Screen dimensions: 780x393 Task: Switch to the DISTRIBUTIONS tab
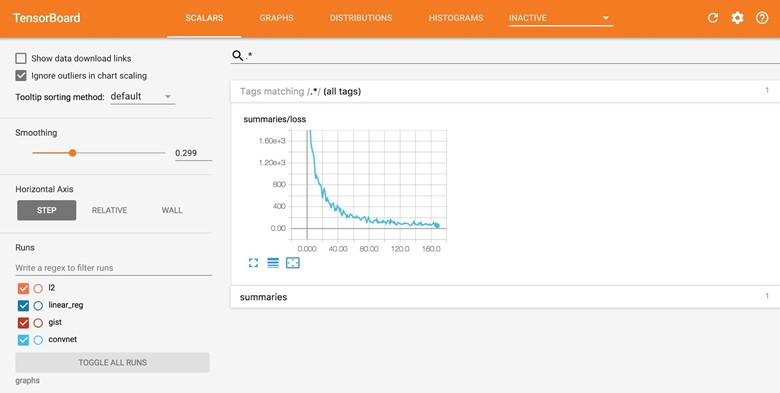pyautogui.click(x=361, y=18)
